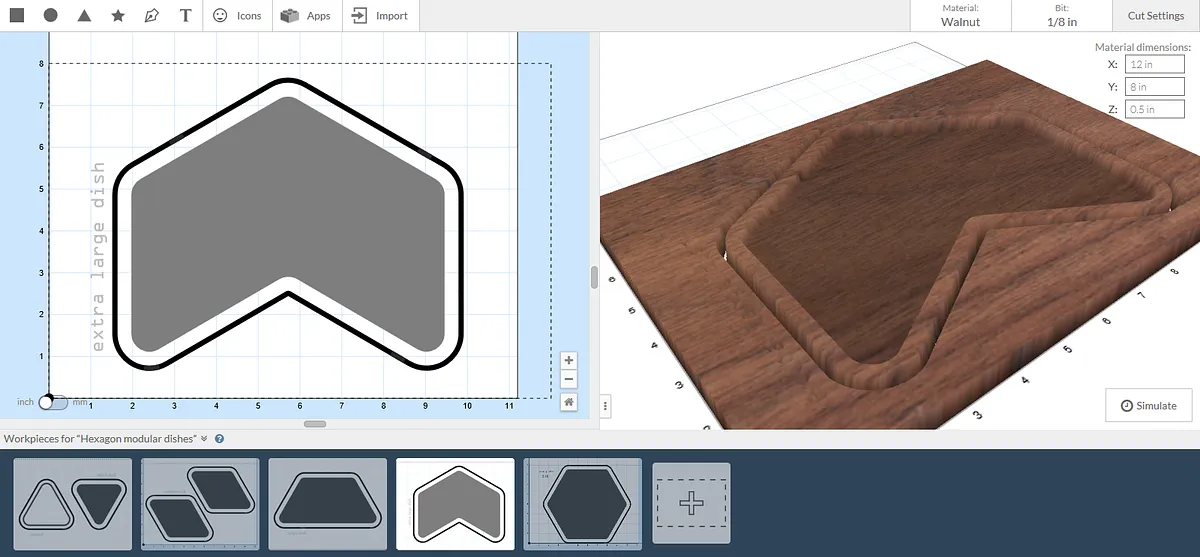Select the circle shape tool
1200x557 pixels.
[x=51, y=16]
